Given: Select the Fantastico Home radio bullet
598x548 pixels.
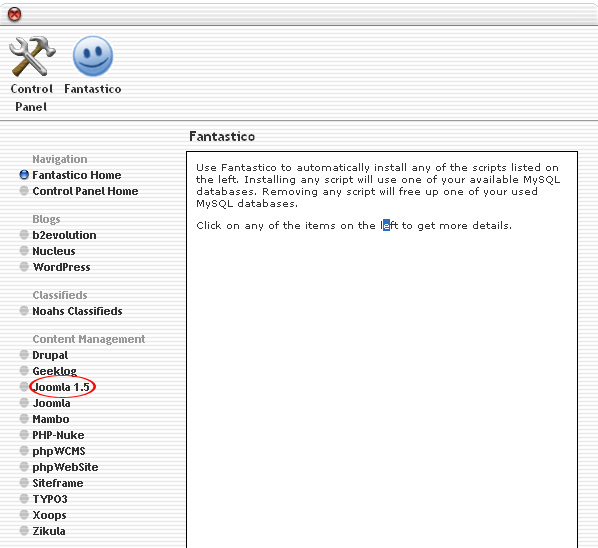Looking at the screenshot, I should (x=24, y=175).
